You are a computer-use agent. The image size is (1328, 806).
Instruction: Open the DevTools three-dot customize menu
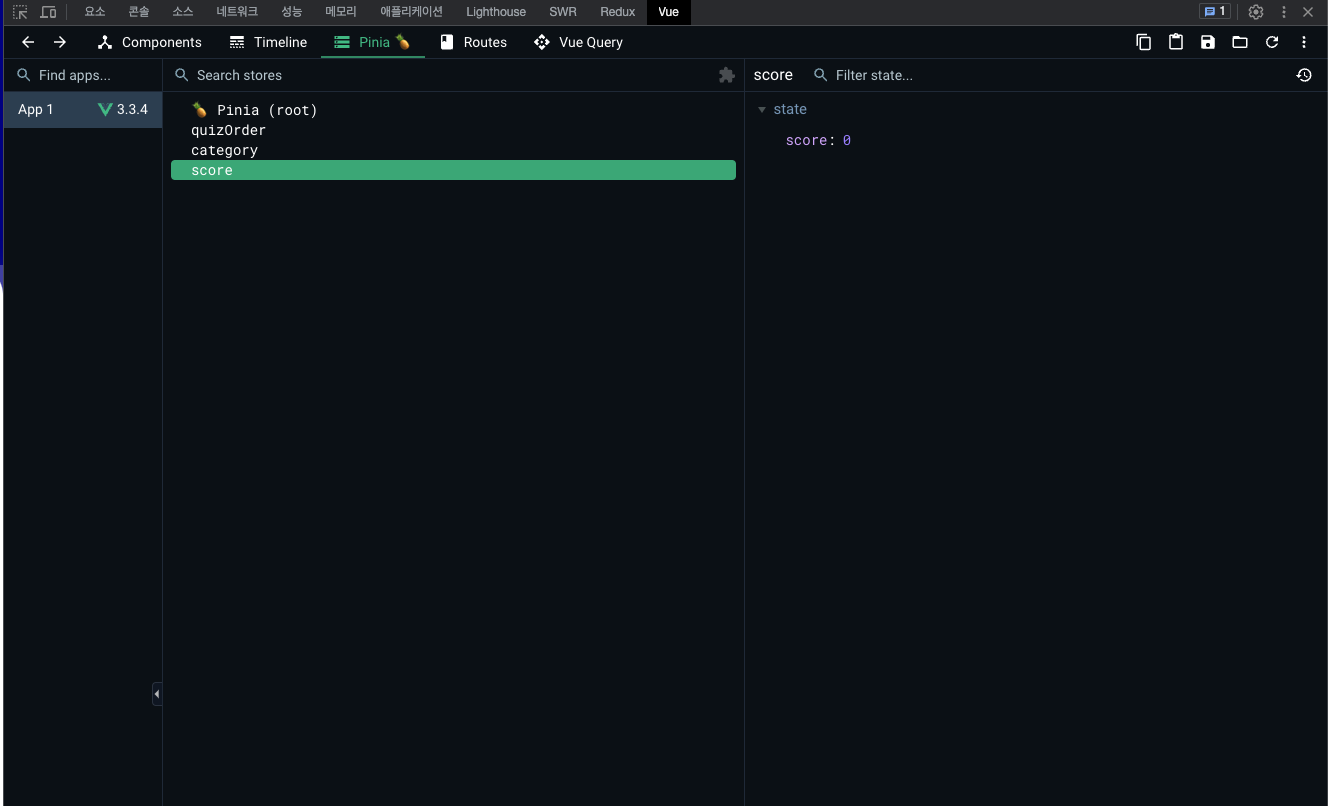1284,12
